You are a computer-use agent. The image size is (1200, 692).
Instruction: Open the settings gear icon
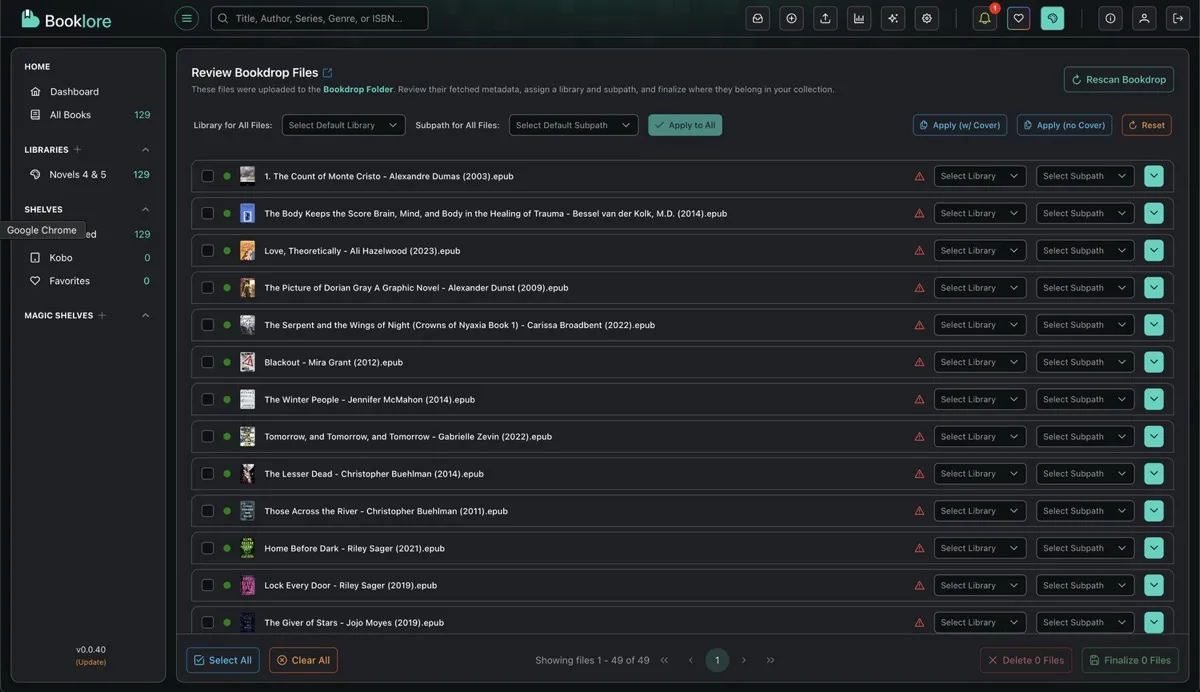click(x=927, y=18)
